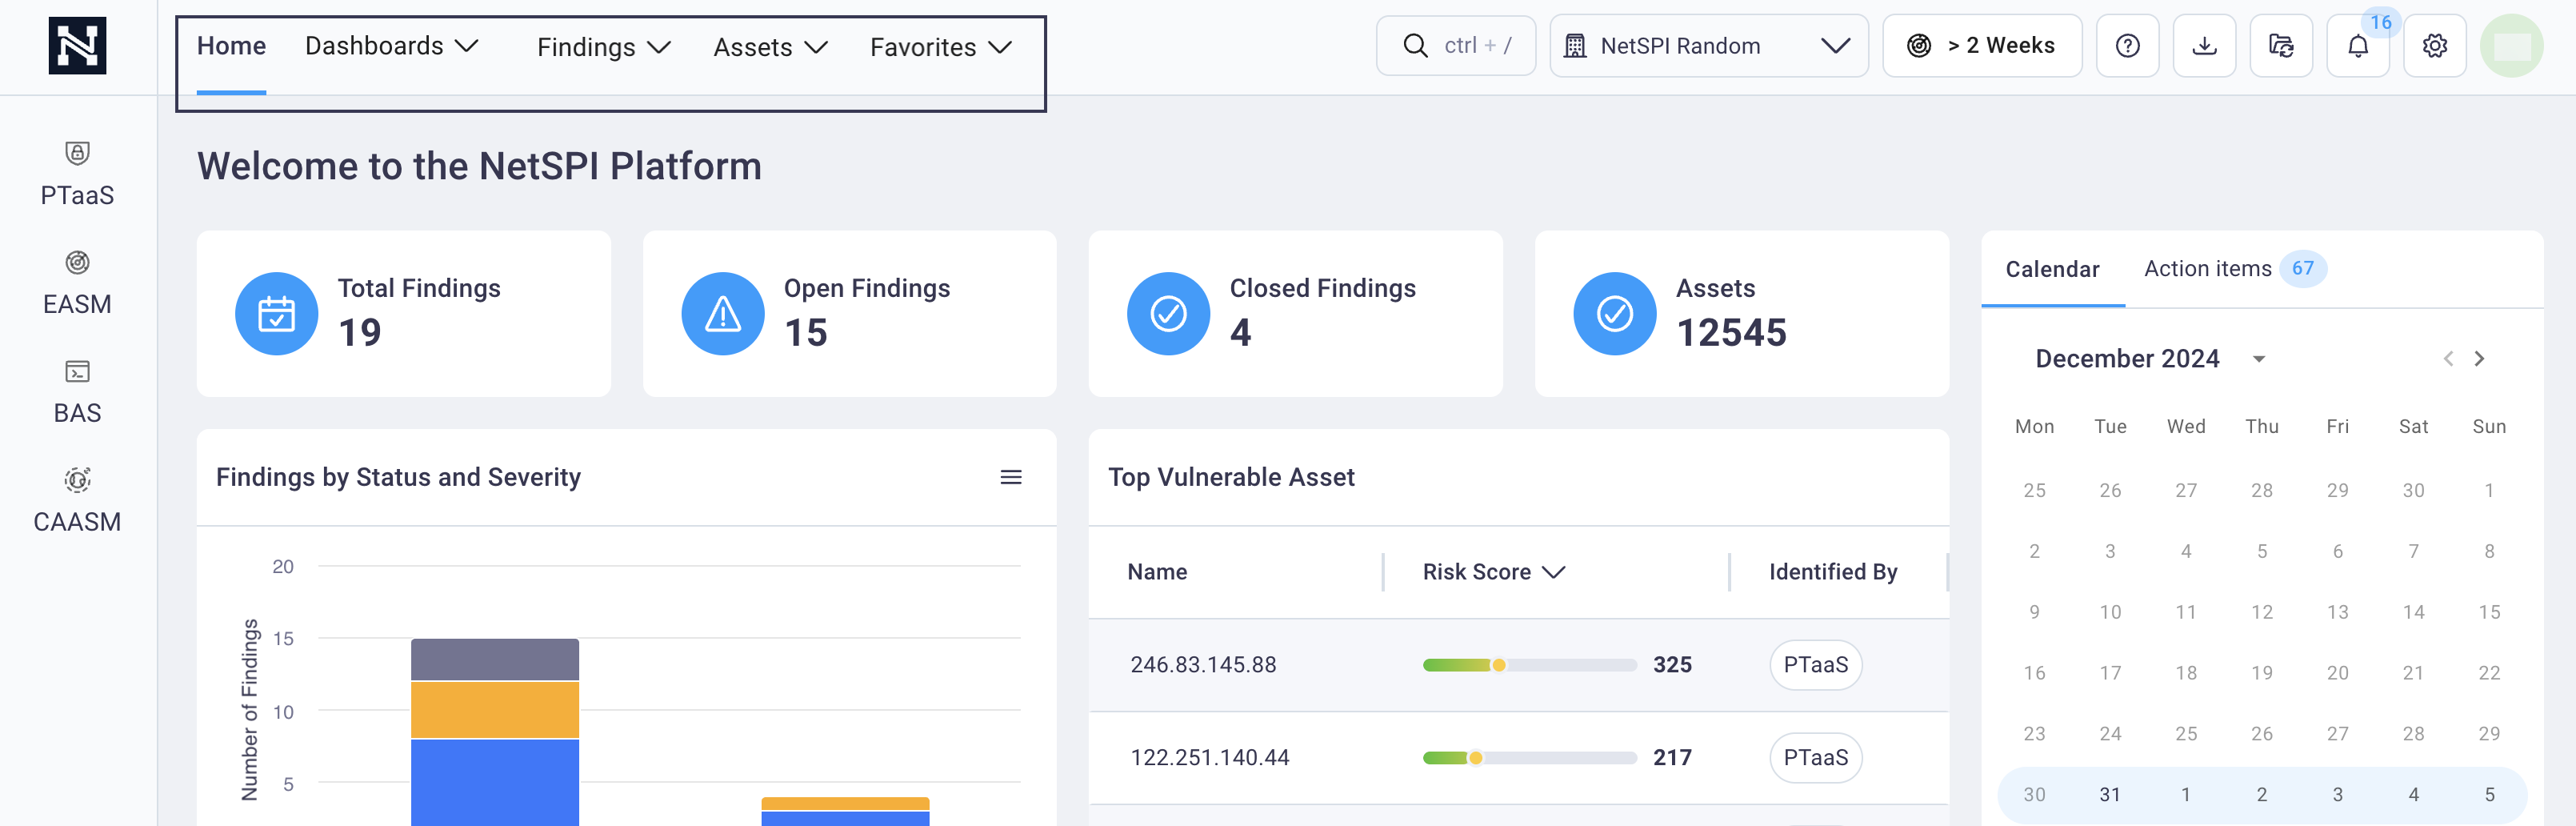Screen dimensions: 2576x826
Task: Focus the ctrl + / search field
Action: coord(1456,46)
